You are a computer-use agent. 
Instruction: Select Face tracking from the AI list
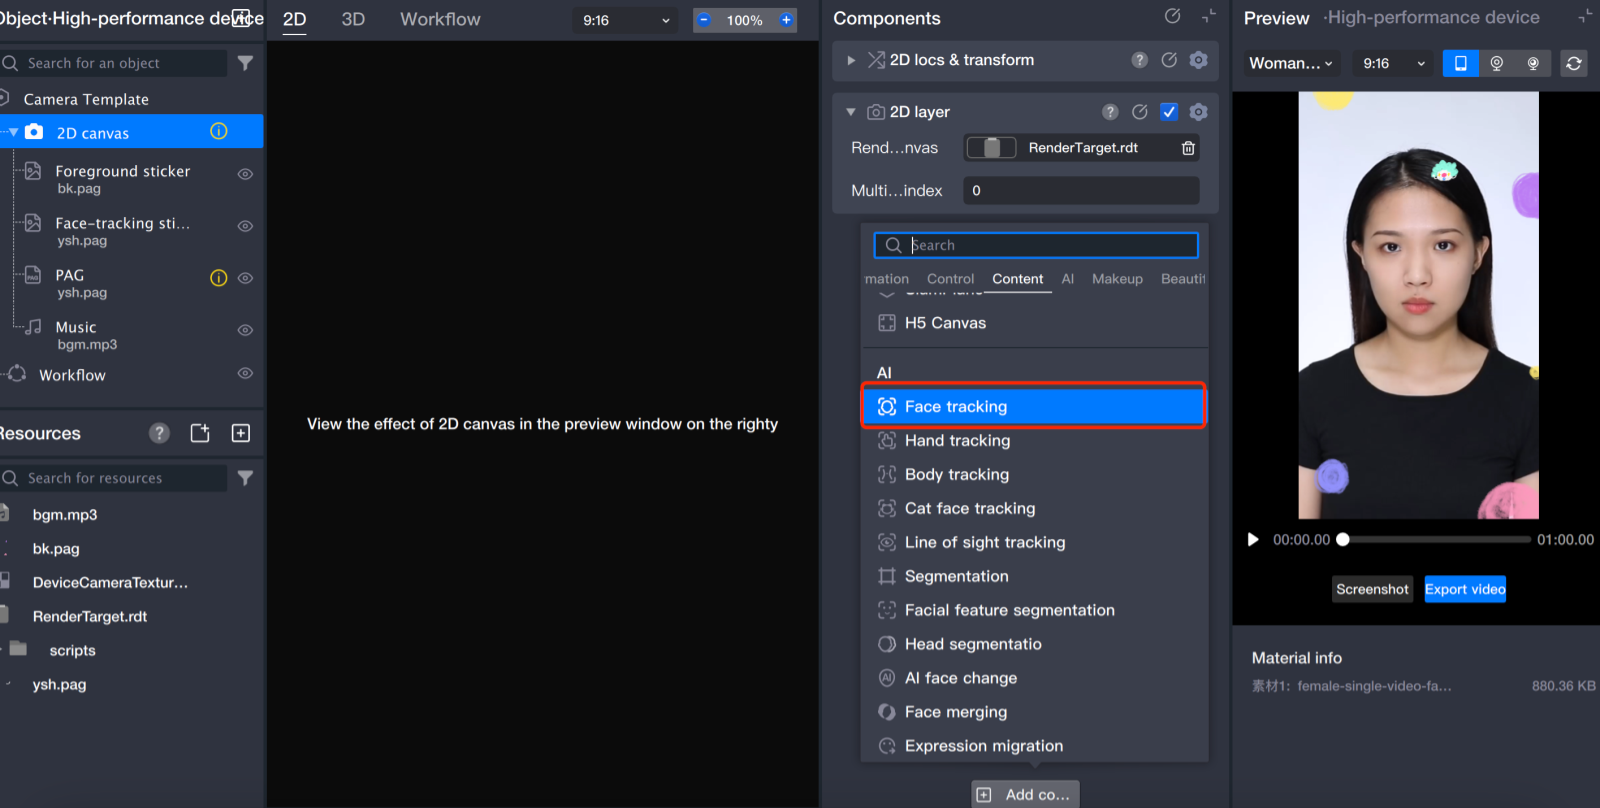(x=1033, y=407)
